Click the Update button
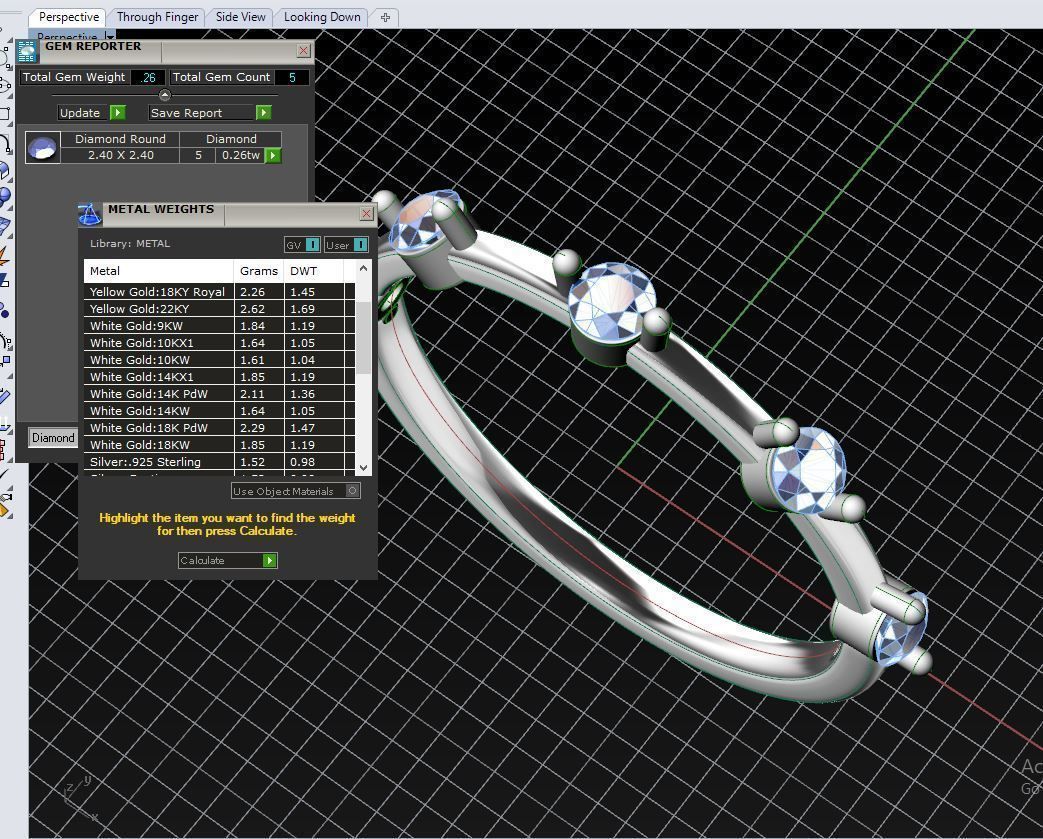 tap(83, 112)
